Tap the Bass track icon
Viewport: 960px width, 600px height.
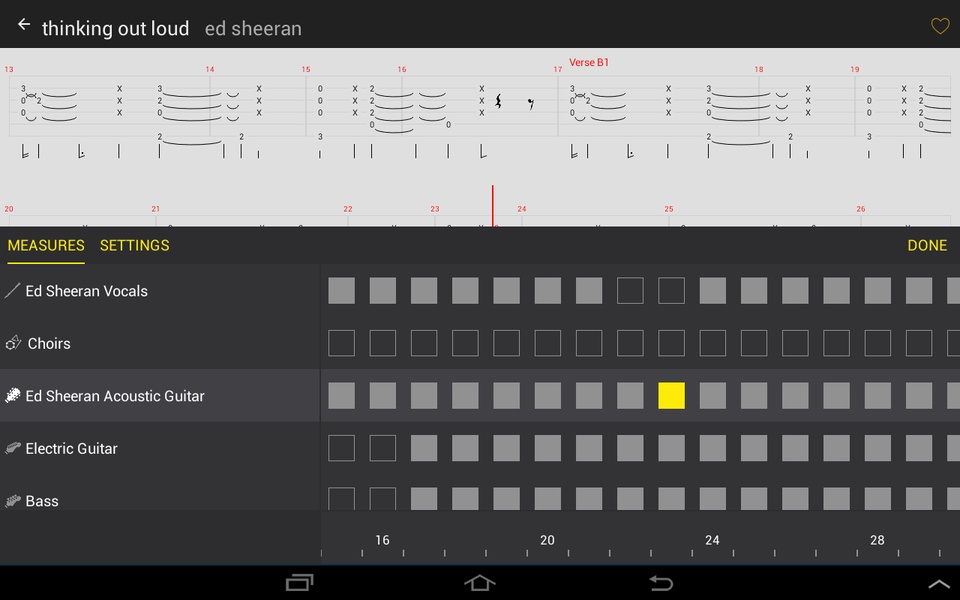click(x=12, y=501)
